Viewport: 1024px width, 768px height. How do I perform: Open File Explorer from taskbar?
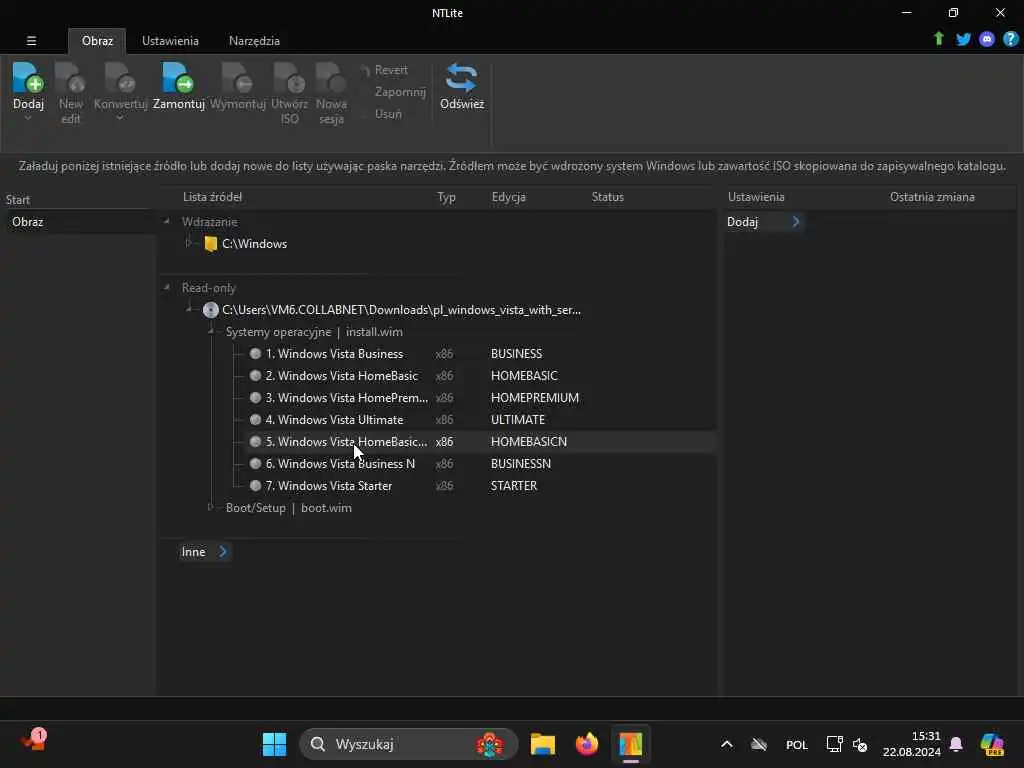pyautogui.click(x=543, y=744)
